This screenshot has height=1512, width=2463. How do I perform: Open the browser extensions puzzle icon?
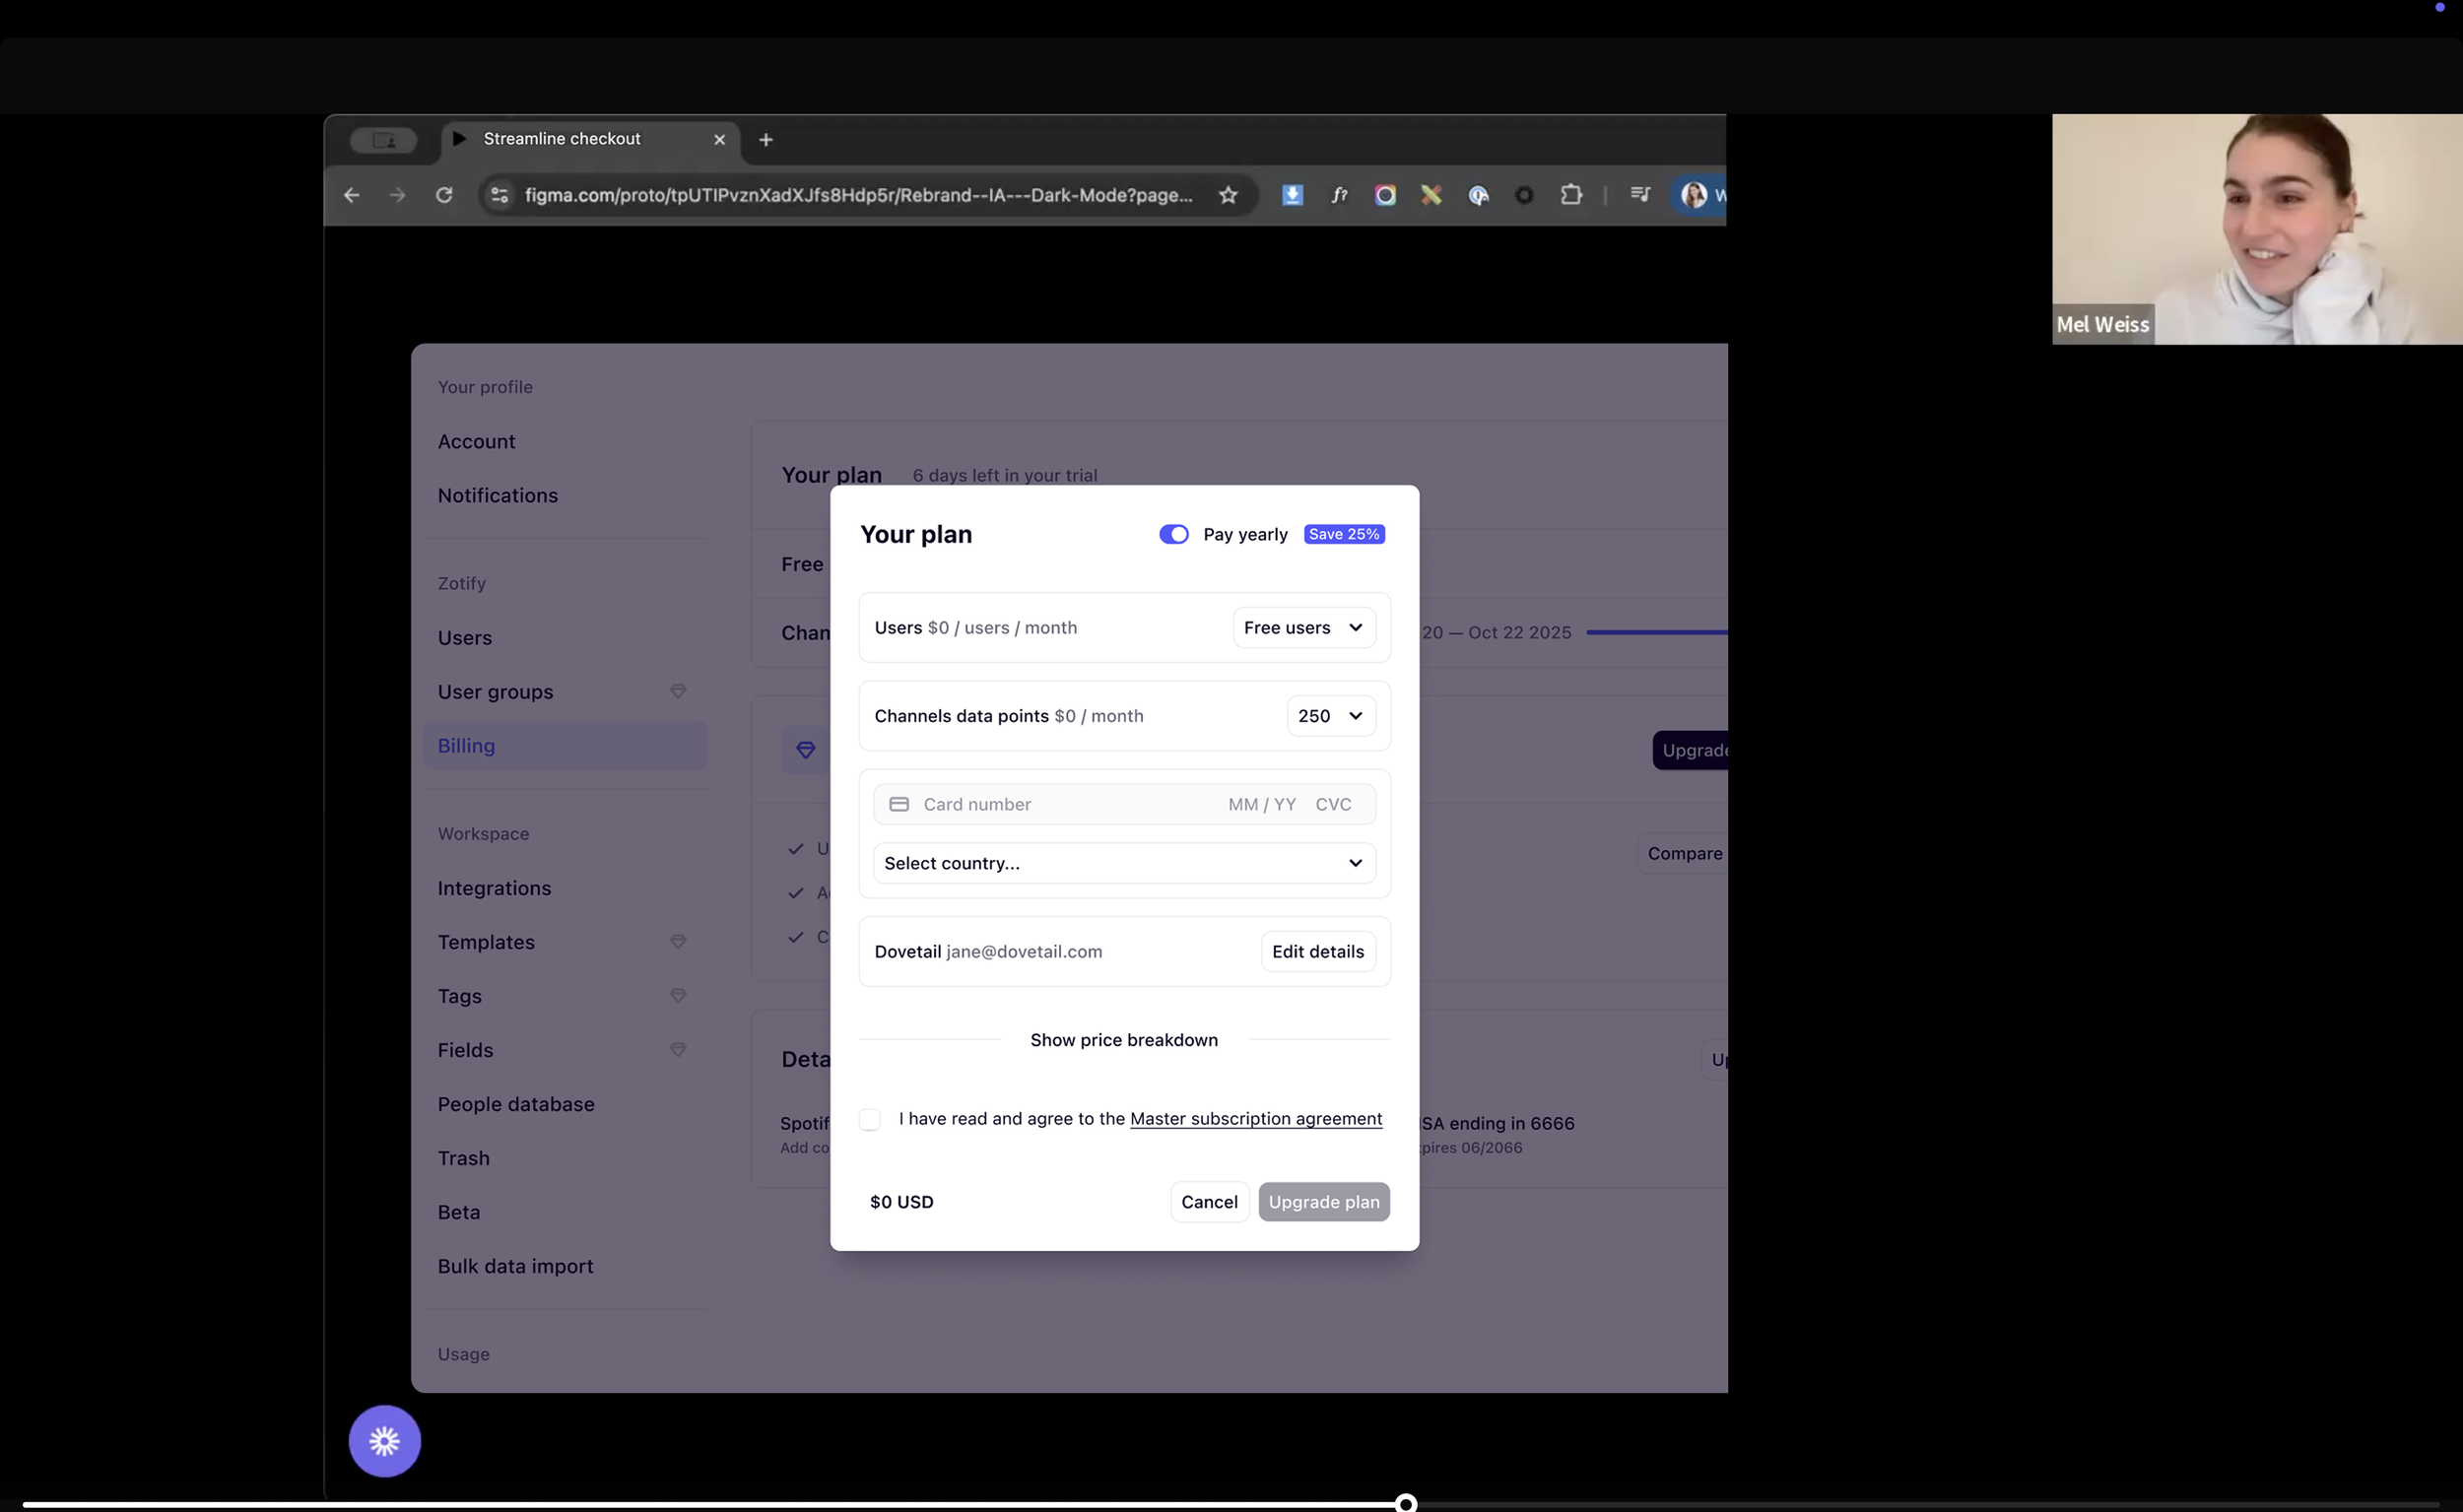point(1571,195)
